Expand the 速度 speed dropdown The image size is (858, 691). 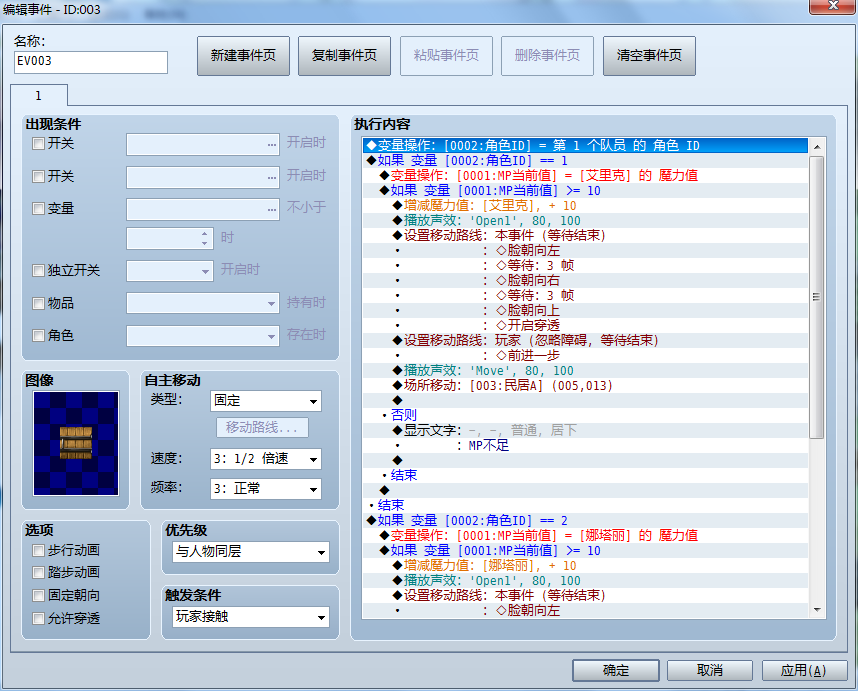265,459
